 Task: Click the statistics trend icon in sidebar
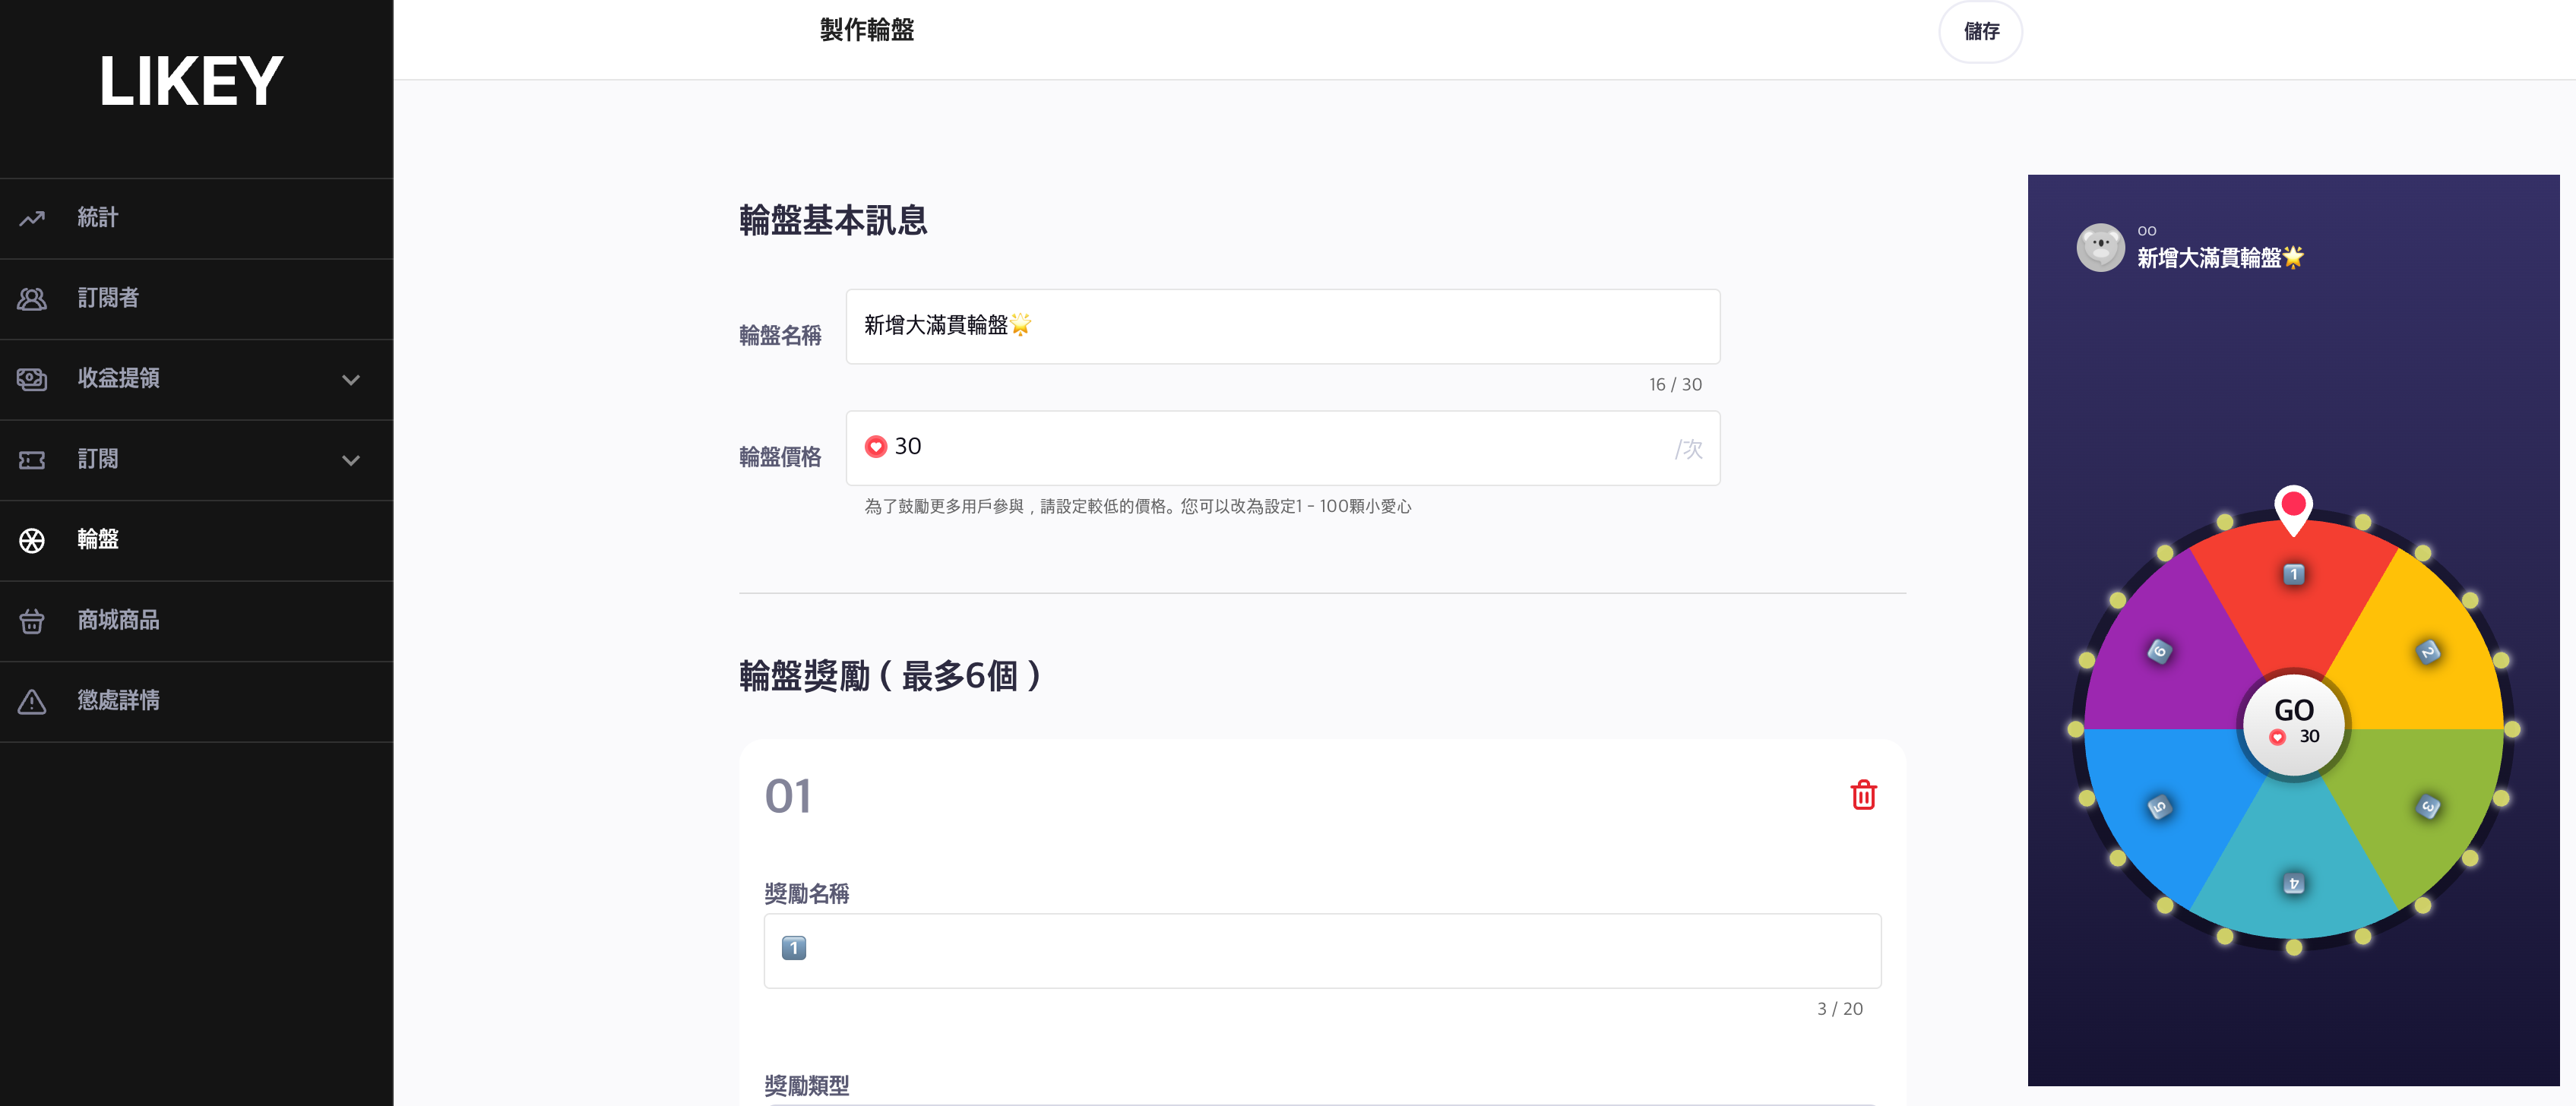point(32,218)
